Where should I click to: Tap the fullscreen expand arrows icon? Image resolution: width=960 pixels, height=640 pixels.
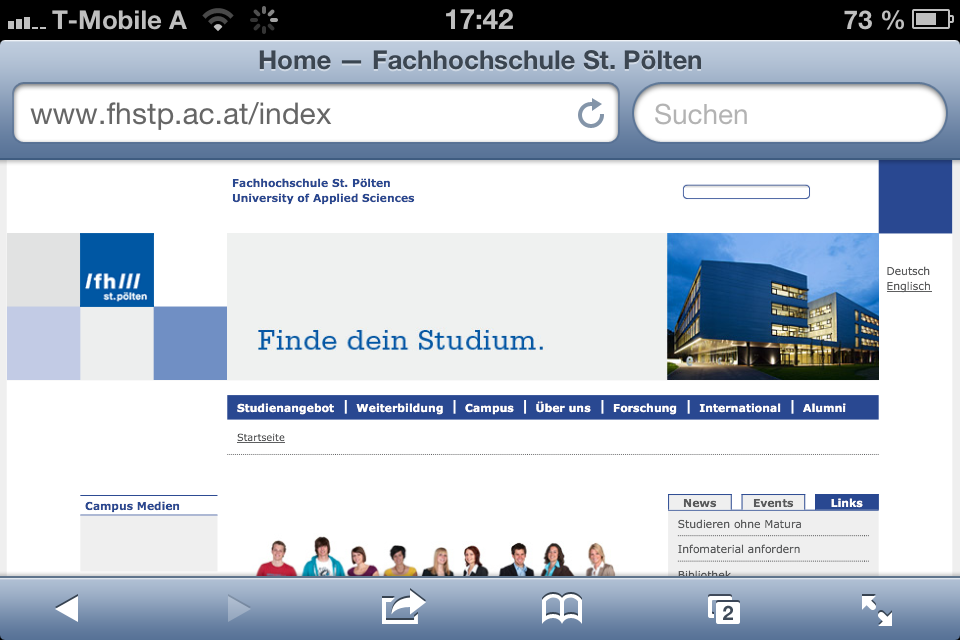877,610
